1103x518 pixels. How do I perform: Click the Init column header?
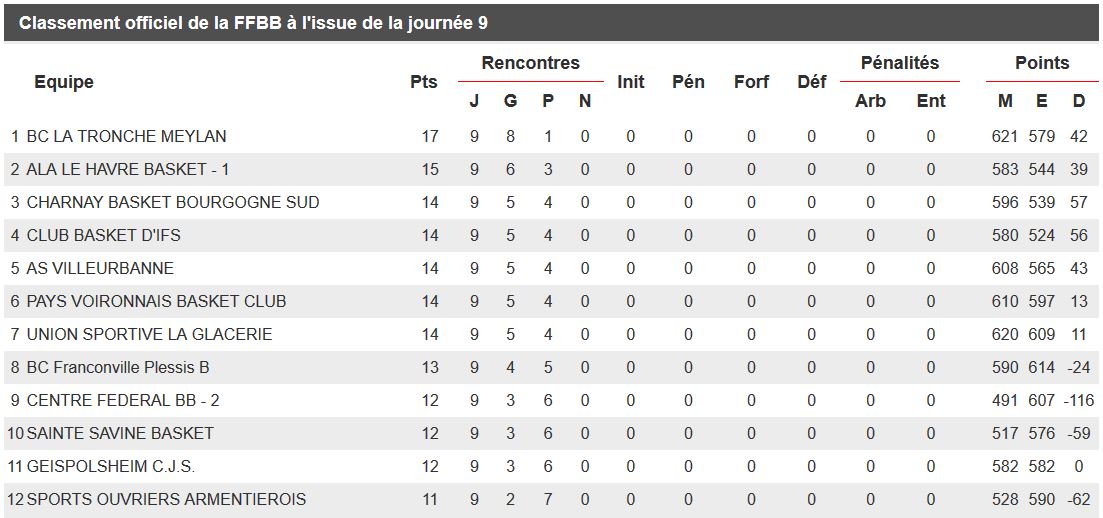click(631, 82)
